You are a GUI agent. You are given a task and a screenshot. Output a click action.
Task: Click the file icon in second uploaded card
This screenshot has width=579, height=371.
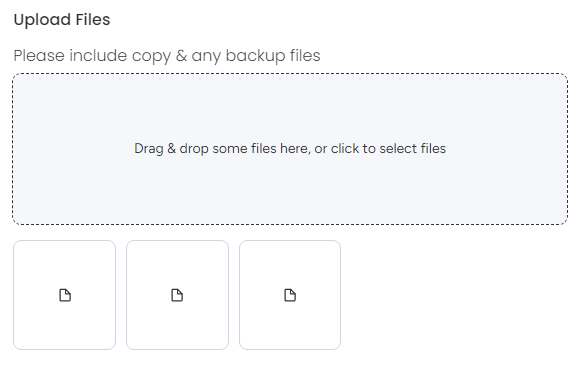[177, 295]
